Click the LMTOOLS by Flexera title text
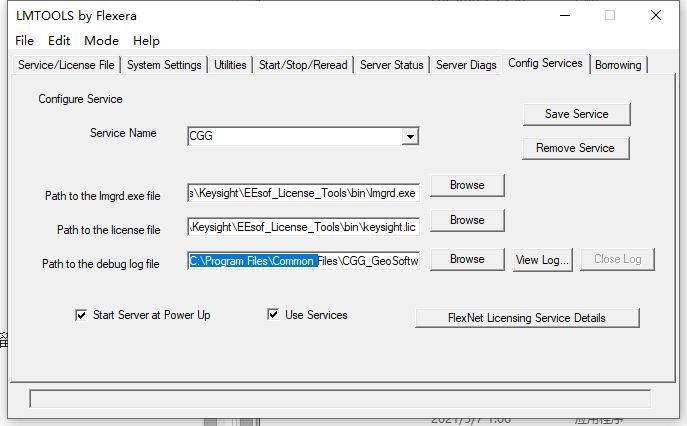687x426 pixels. pos(76,16)
